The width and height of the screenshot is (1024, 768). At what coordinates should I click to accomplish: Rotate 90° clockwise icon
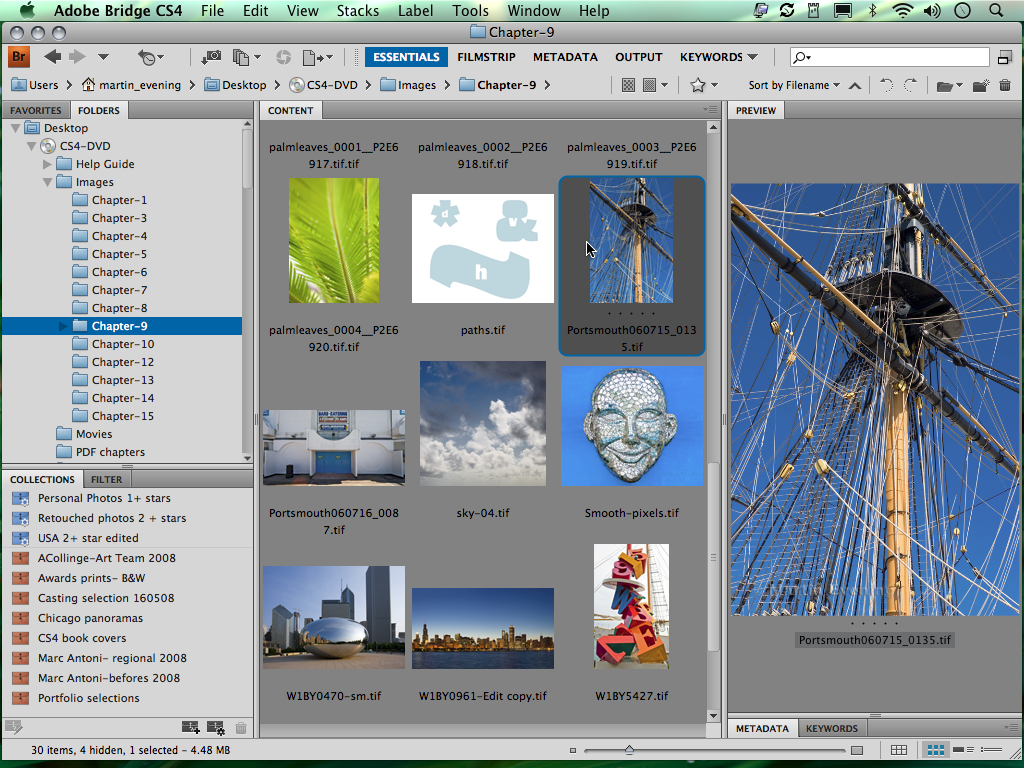910,85
